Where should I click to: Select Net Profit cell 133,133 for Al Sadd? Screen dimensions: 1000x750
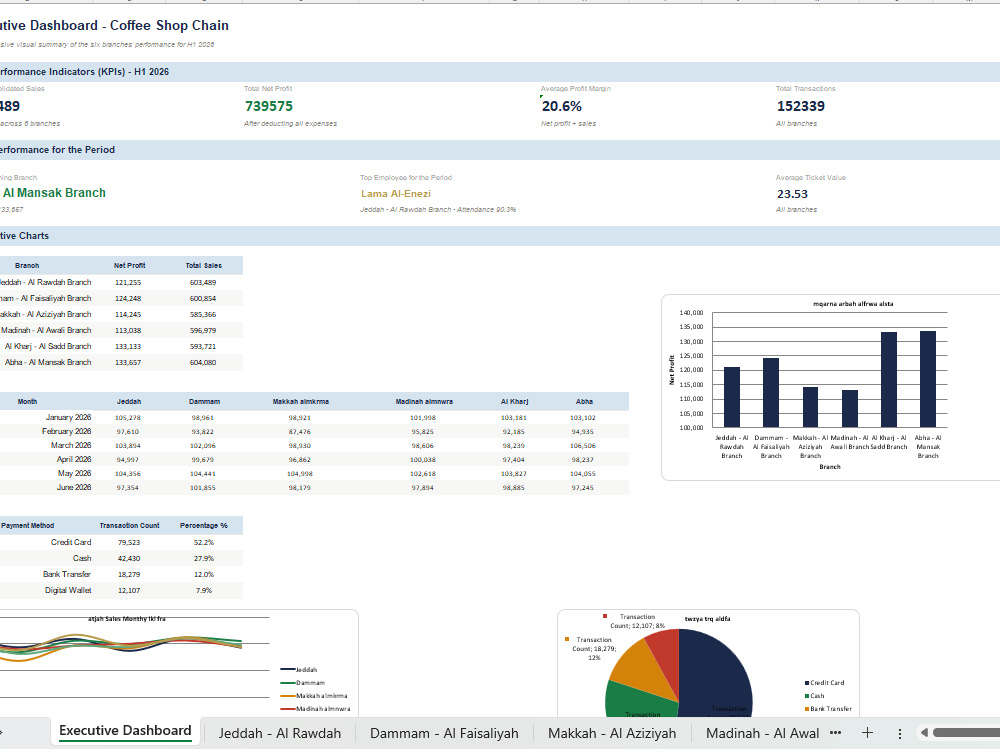coord(128,346)
